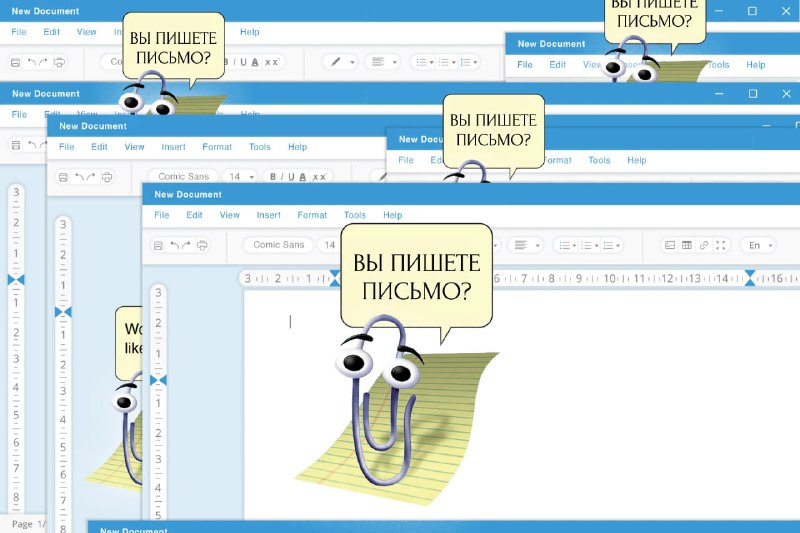800x533 pixels.
Task: Click superscript xx in the topmost back window
Action: tap(271, 62)
